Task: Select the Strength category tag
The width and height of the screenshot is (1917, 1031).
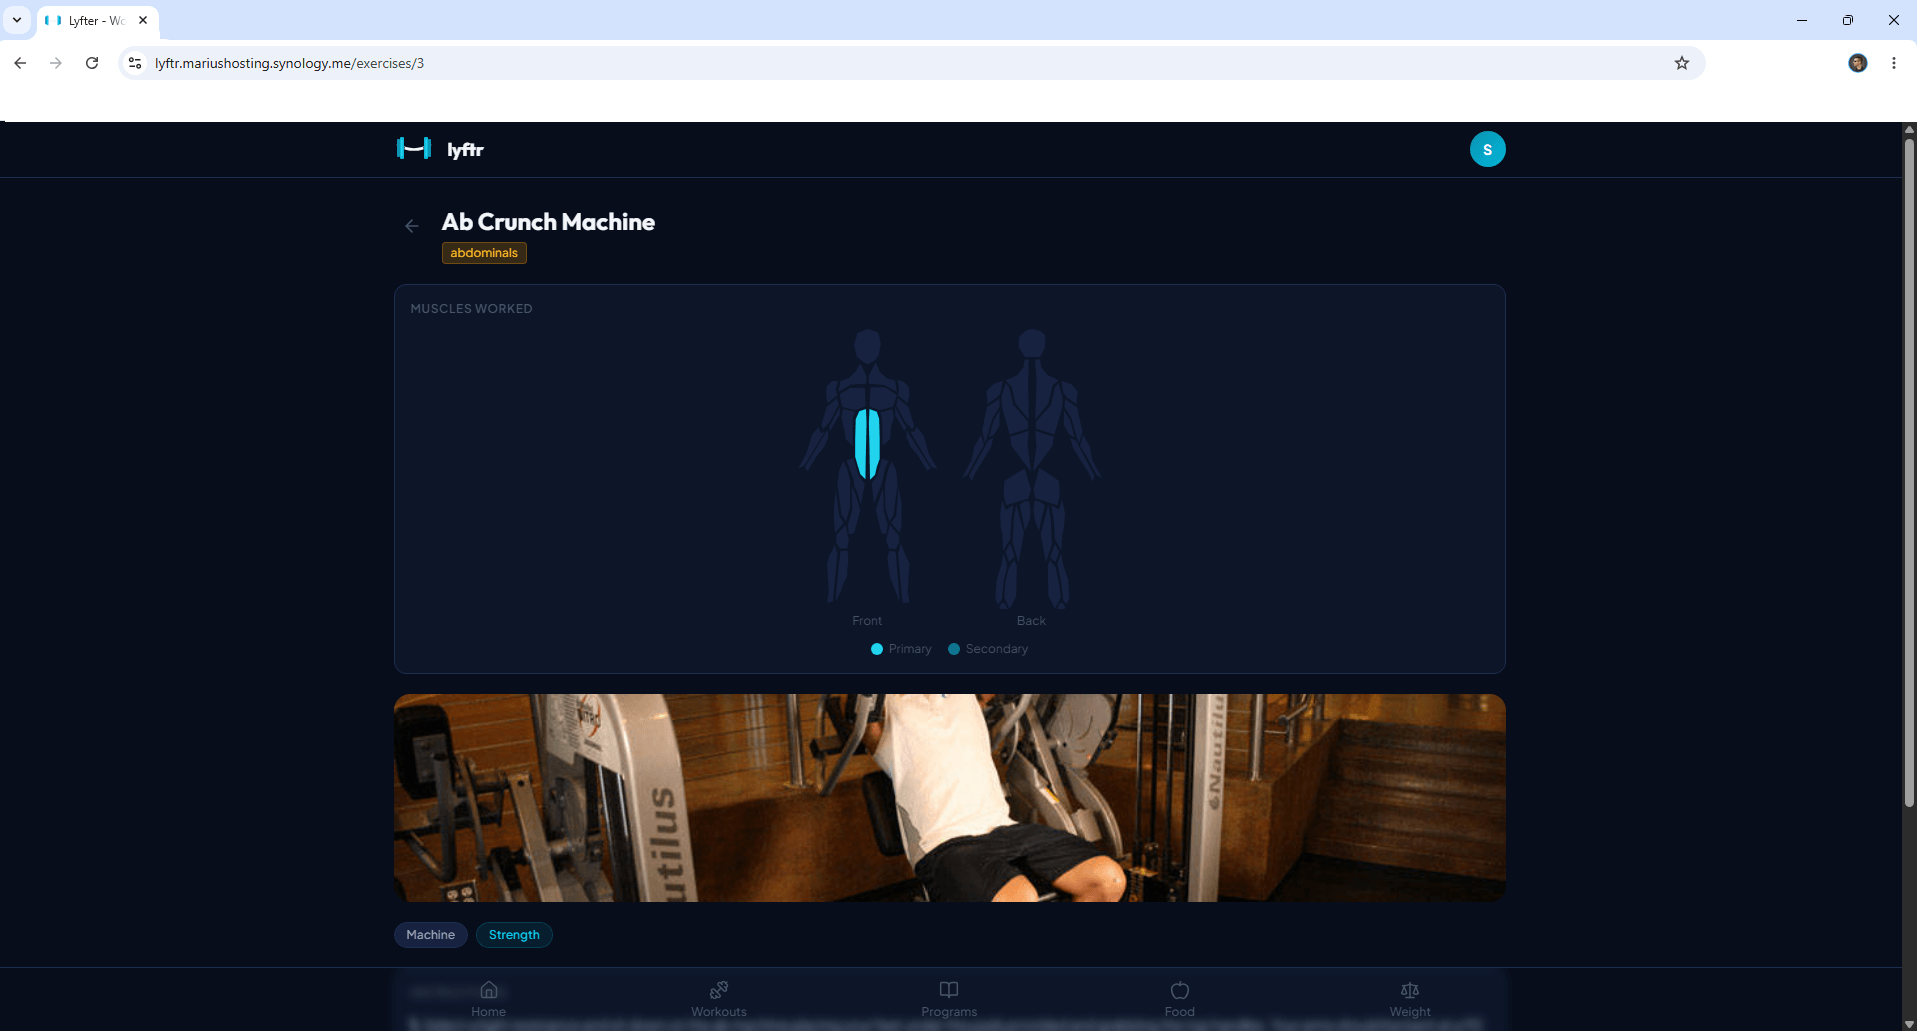Action: point(514,935)
